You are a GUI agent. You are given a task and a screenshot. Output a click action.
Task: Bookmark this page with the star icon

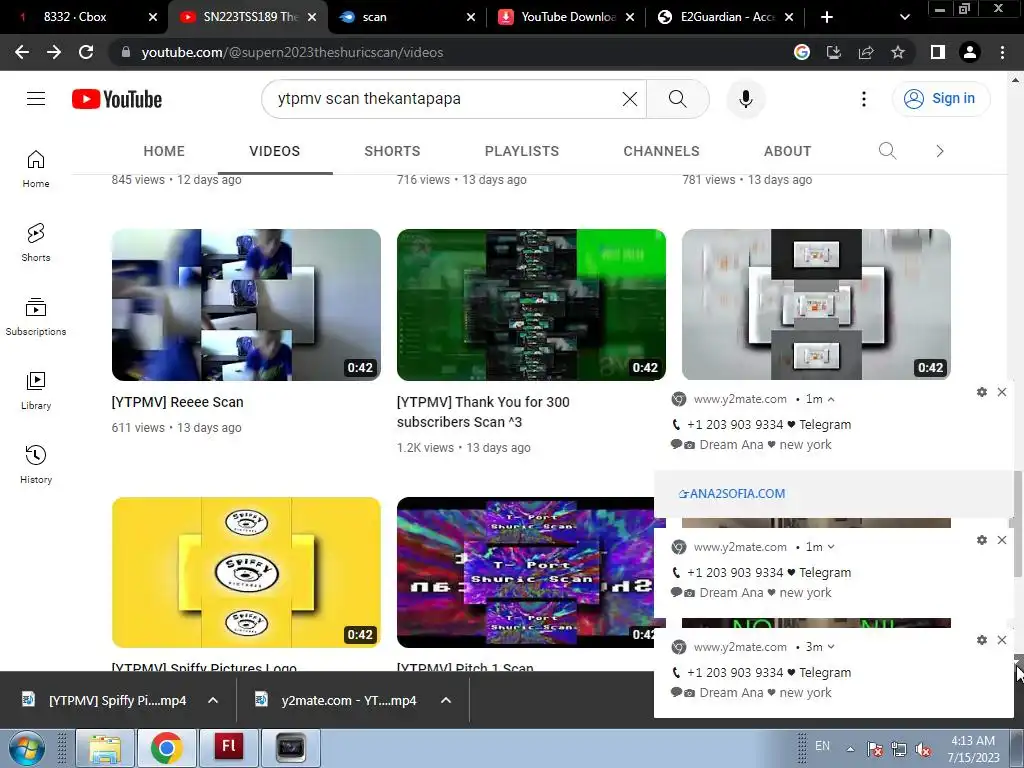(x=898, y=52)
